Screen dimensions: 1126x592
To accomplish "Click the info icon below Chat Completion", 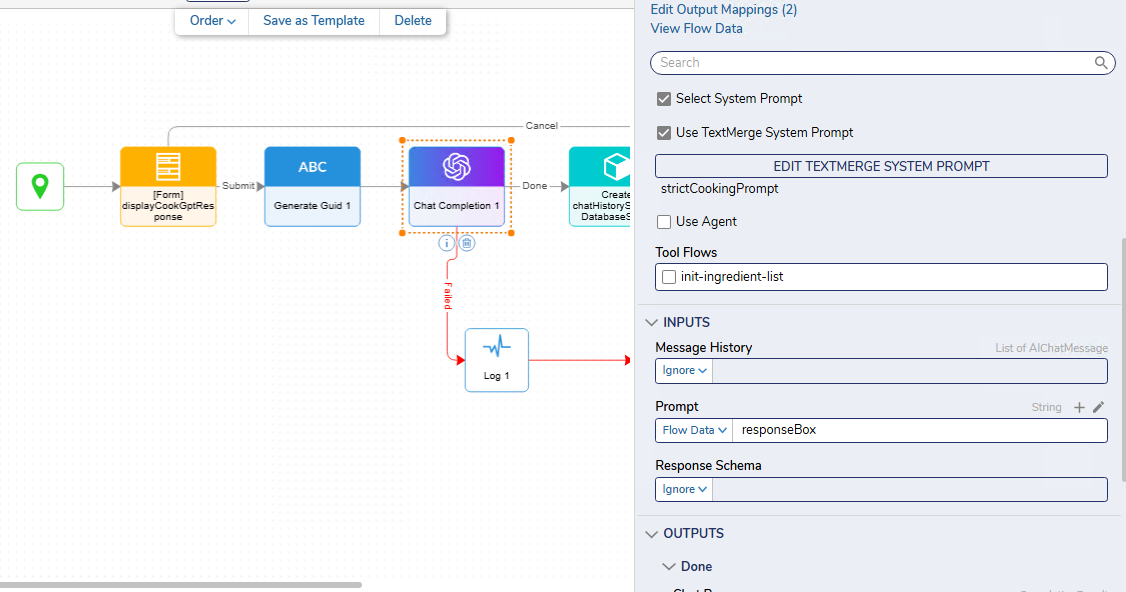I will (x=447, y=243).
